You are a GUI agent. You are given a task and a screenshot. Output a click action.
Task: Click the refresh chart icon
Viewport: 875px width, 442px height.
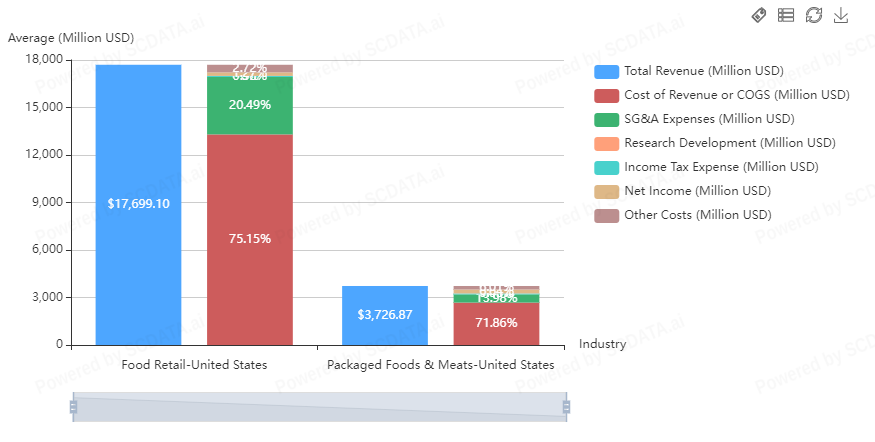tap(813, 15)
